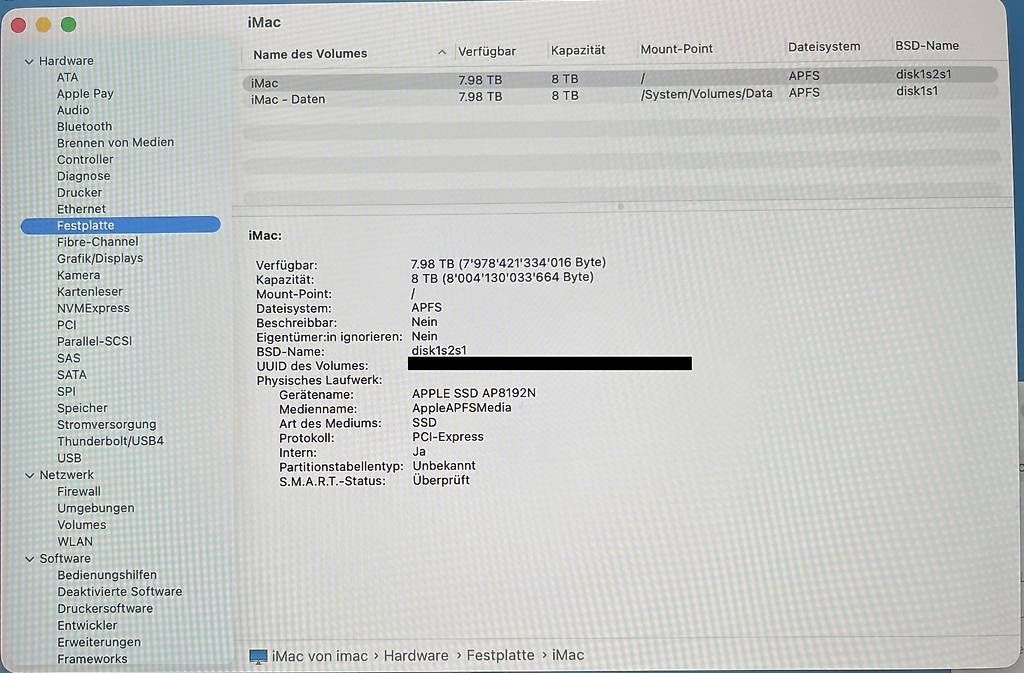Click APPLE SSD AP8192N device name
1024x673 pixels.
tap(473, 393)
